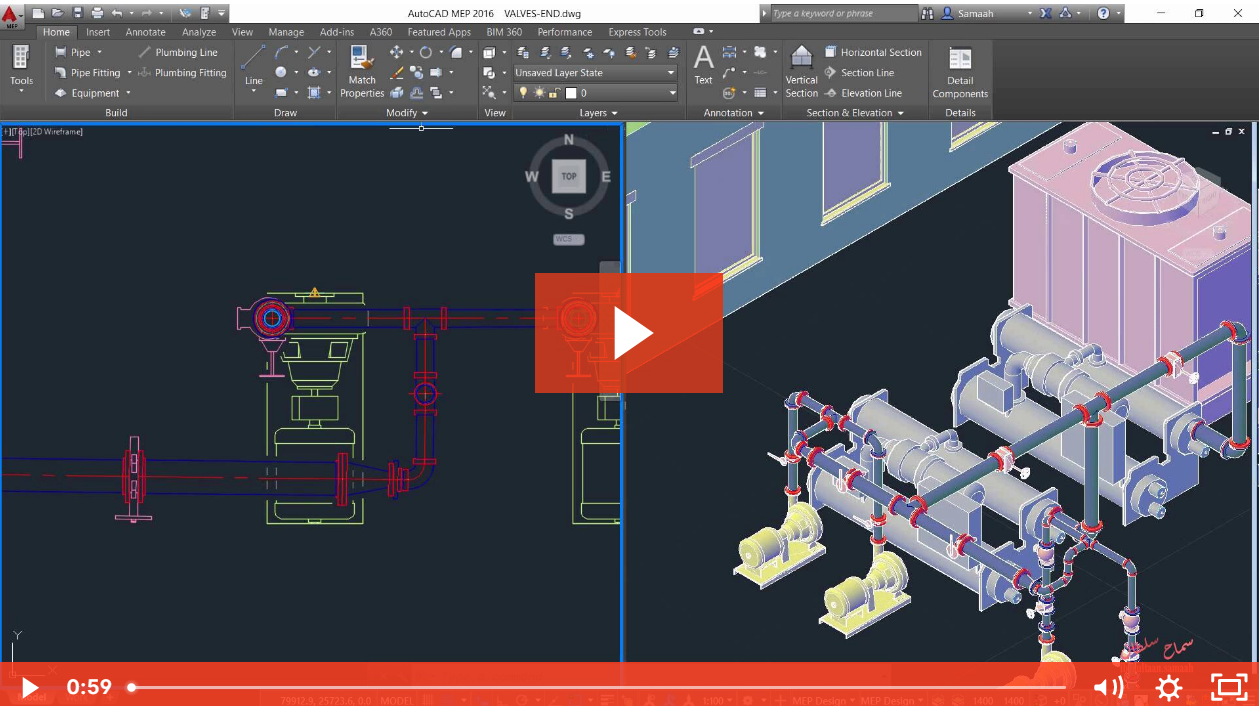Screen dimensions: 1259x706
Task: Click the Vertical Section tool
Action: [801, 71]
